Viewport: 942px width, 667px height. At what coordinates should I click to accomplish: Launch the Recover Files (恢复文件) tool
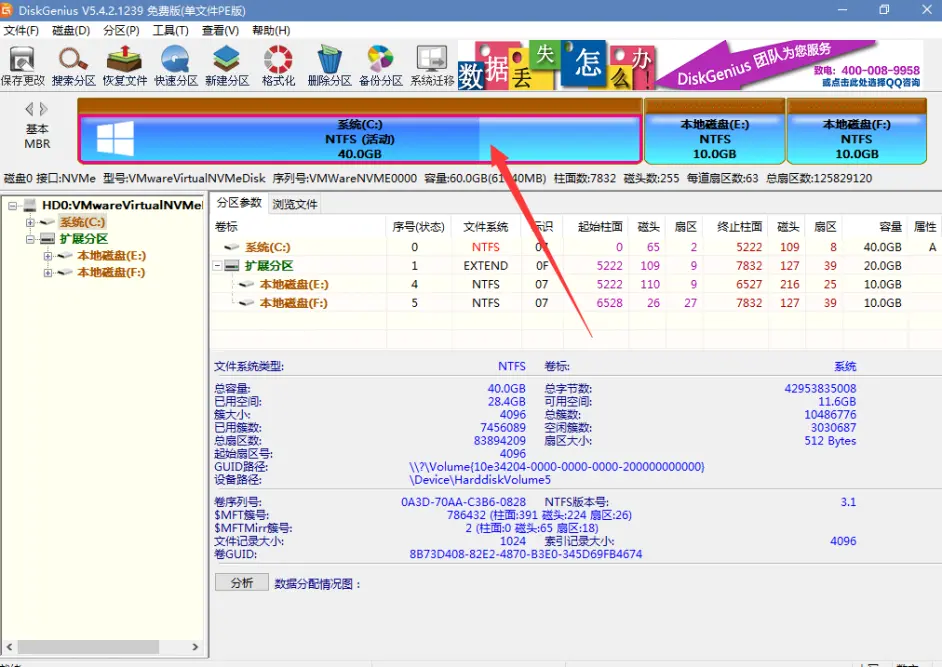pyautogui.click(x=124, y=66)
